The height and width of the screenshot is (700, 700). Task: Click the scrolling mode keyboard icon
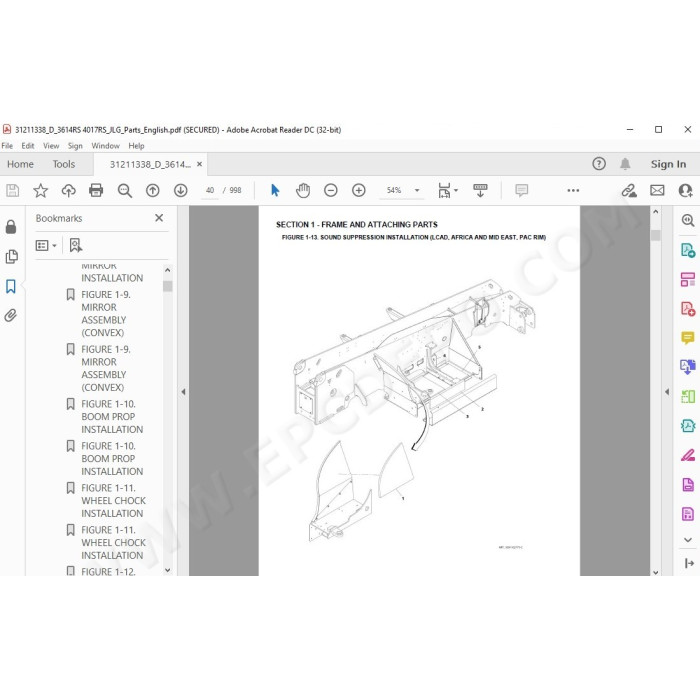tap(480, 191)
